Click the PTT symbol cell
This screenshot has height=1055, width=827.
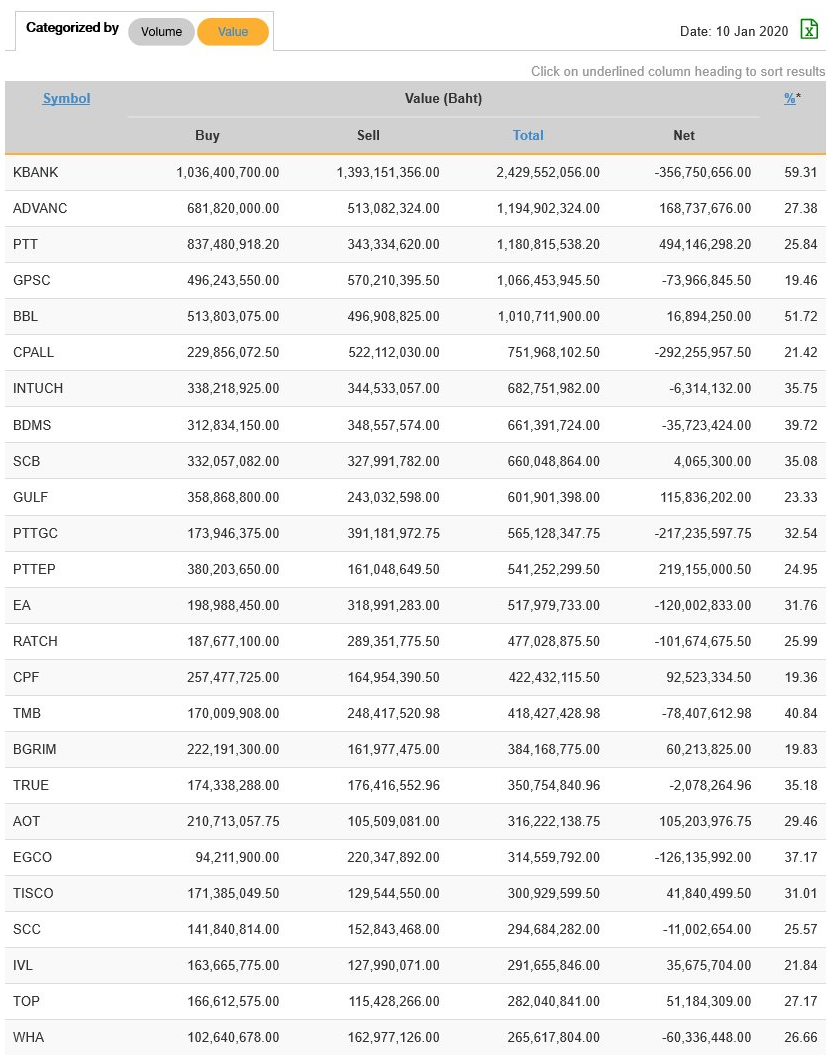pos(26,244)
